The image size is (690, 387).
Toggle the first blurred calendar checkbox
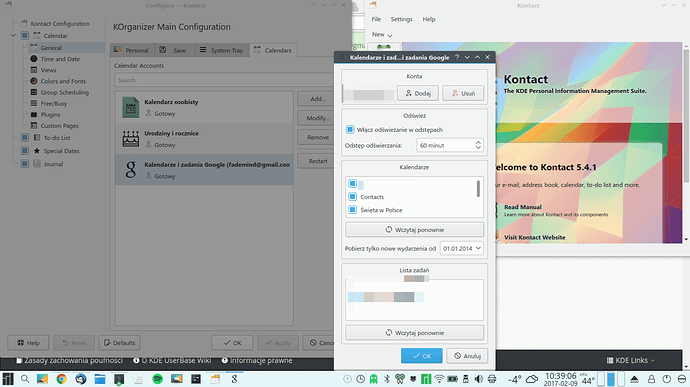(352, 183)
